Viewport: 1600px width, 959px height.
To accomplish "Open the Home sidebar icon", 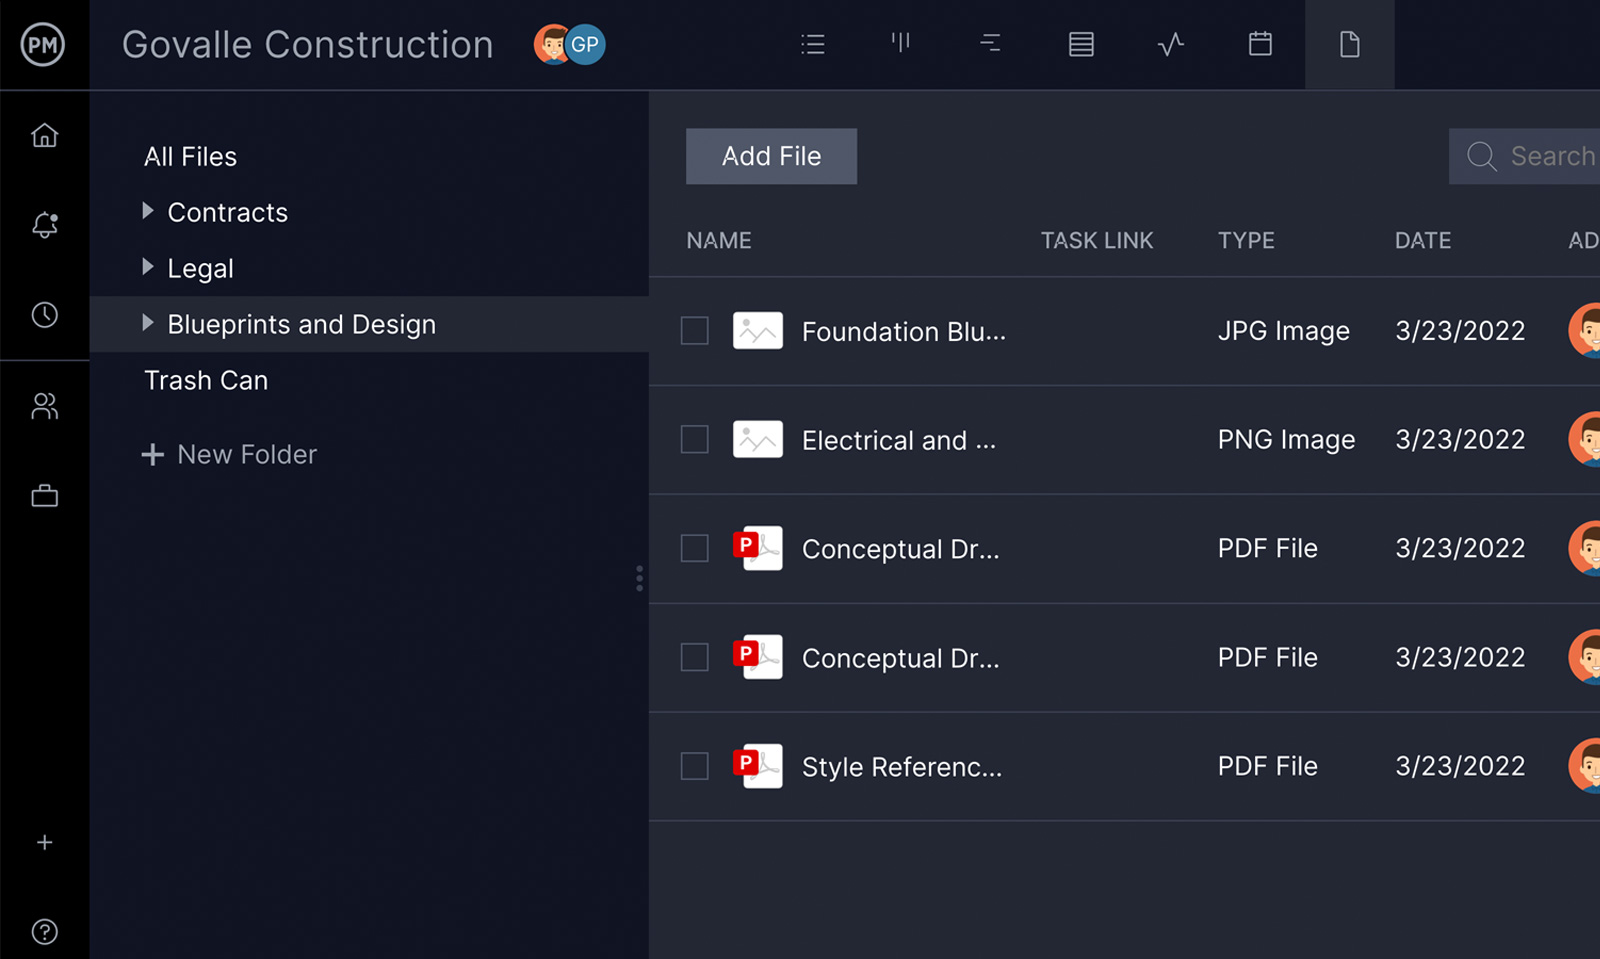I will click(44, 134).
